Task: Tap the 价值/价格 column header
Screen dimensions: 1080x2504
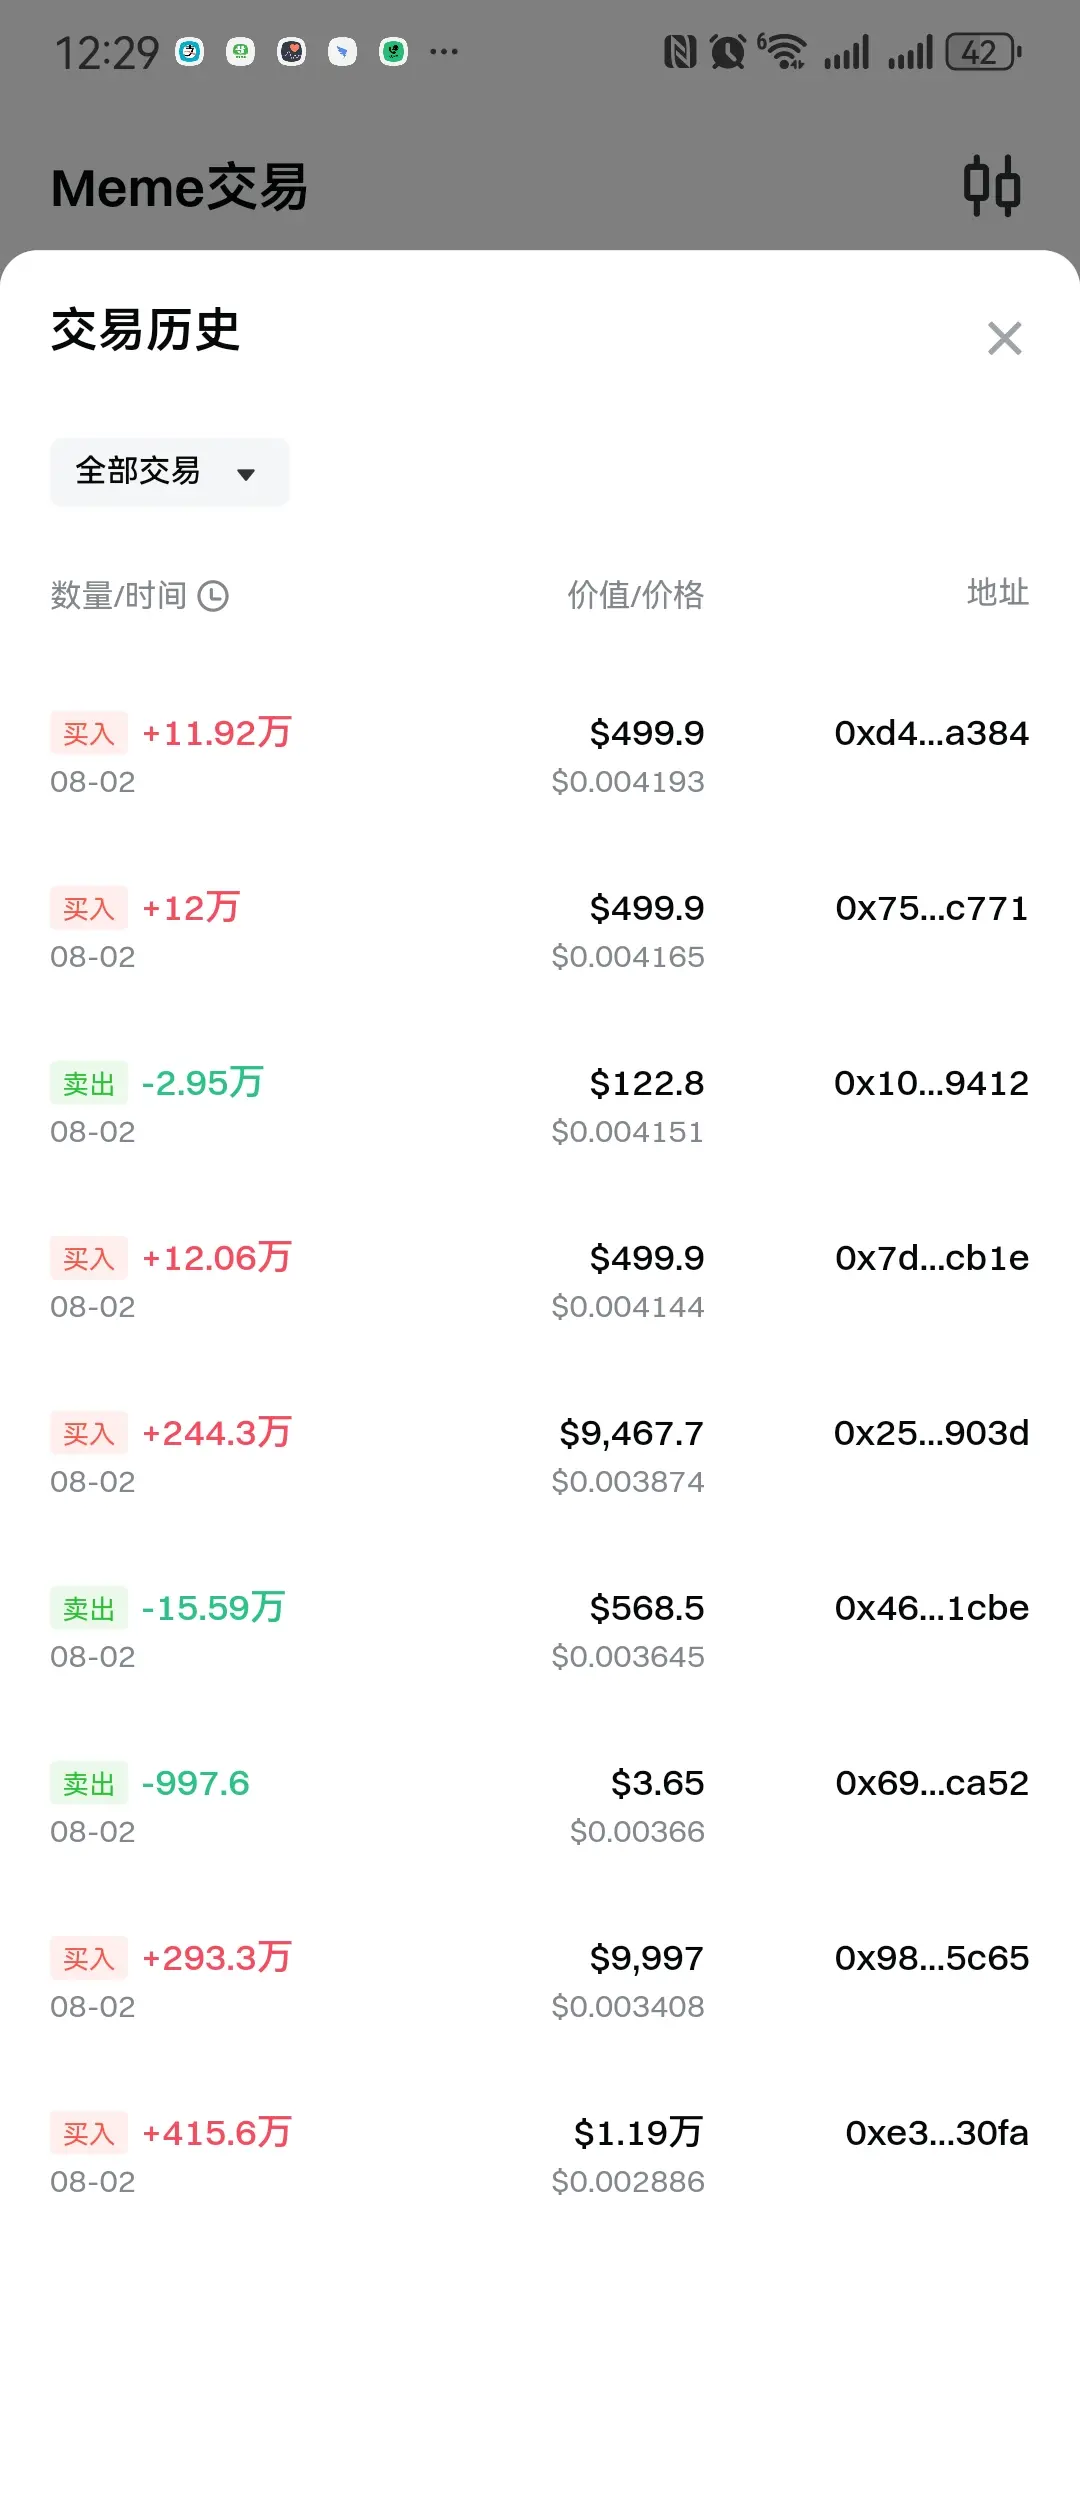Action: [x=636, y=595]
